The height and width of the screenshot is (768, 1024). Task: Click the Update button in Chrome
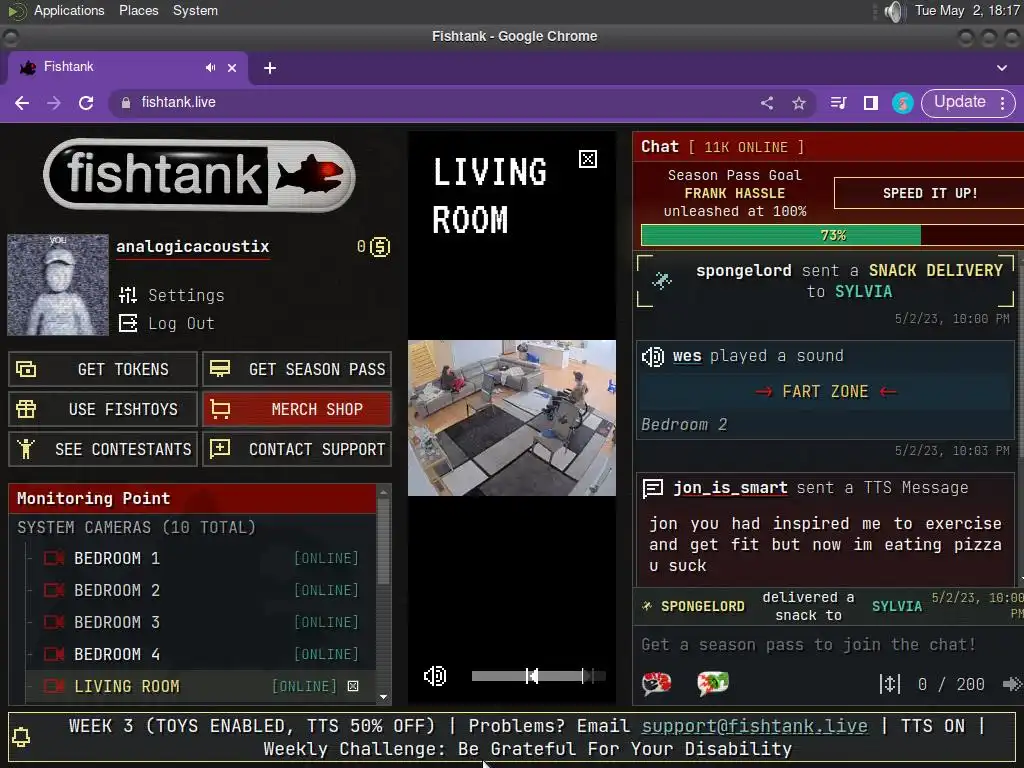point(959,103)
